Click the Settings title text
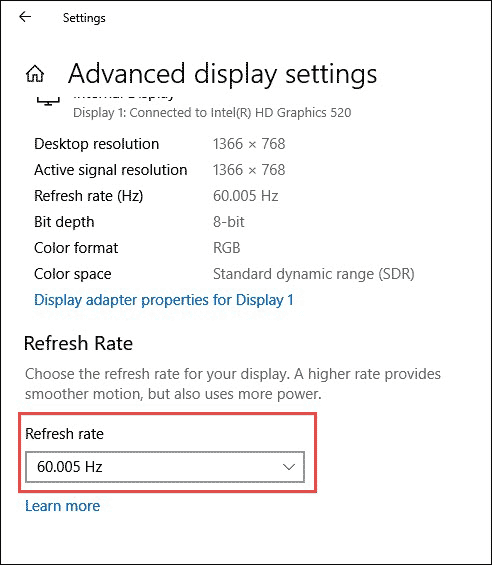 coord(84,18)
